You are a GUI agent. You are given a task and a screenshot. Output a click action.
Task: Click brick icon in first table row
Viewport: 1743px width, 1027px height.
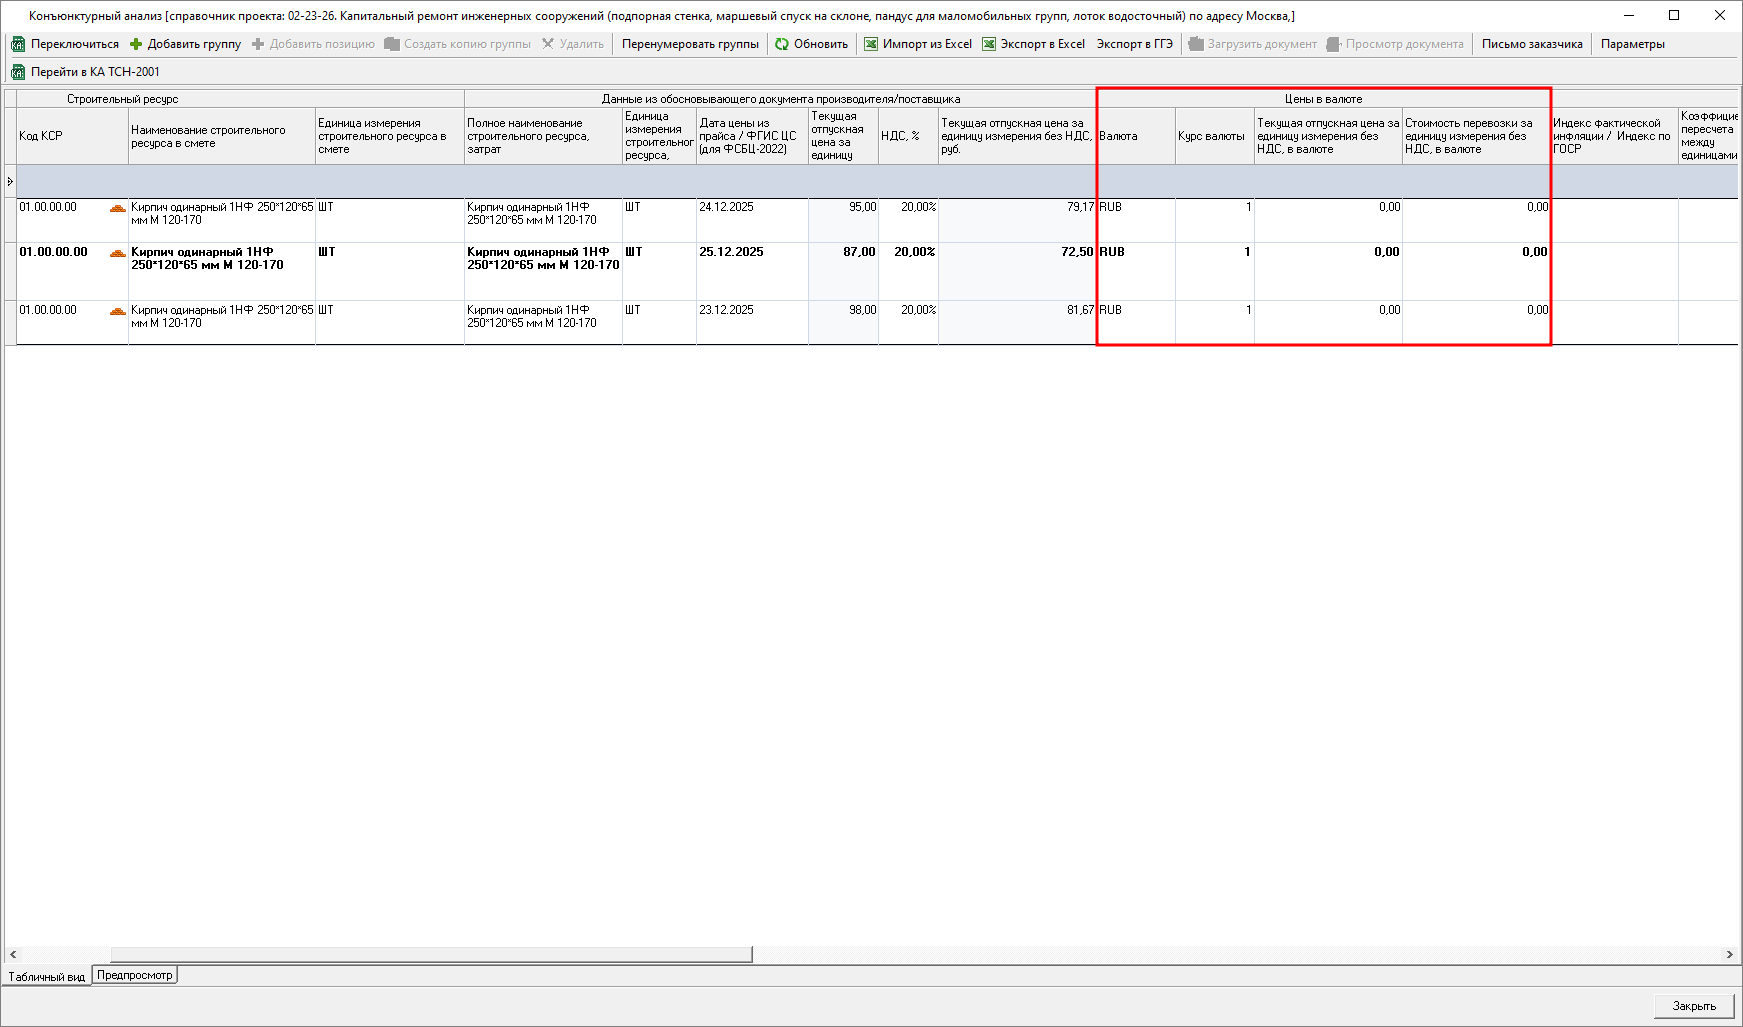click(x=118, y=208)
